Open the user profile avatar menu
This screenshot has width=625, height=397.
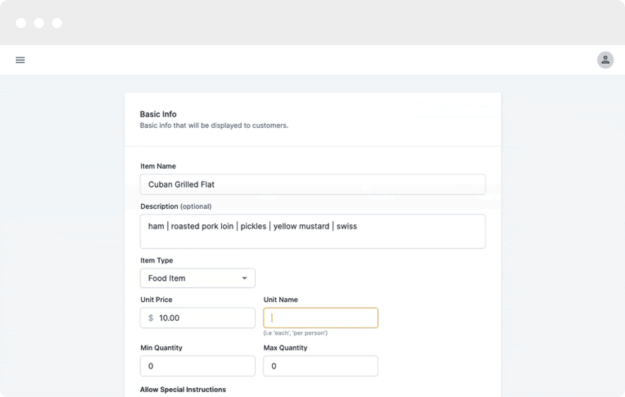pyautogui.click(x=605, y=60)
